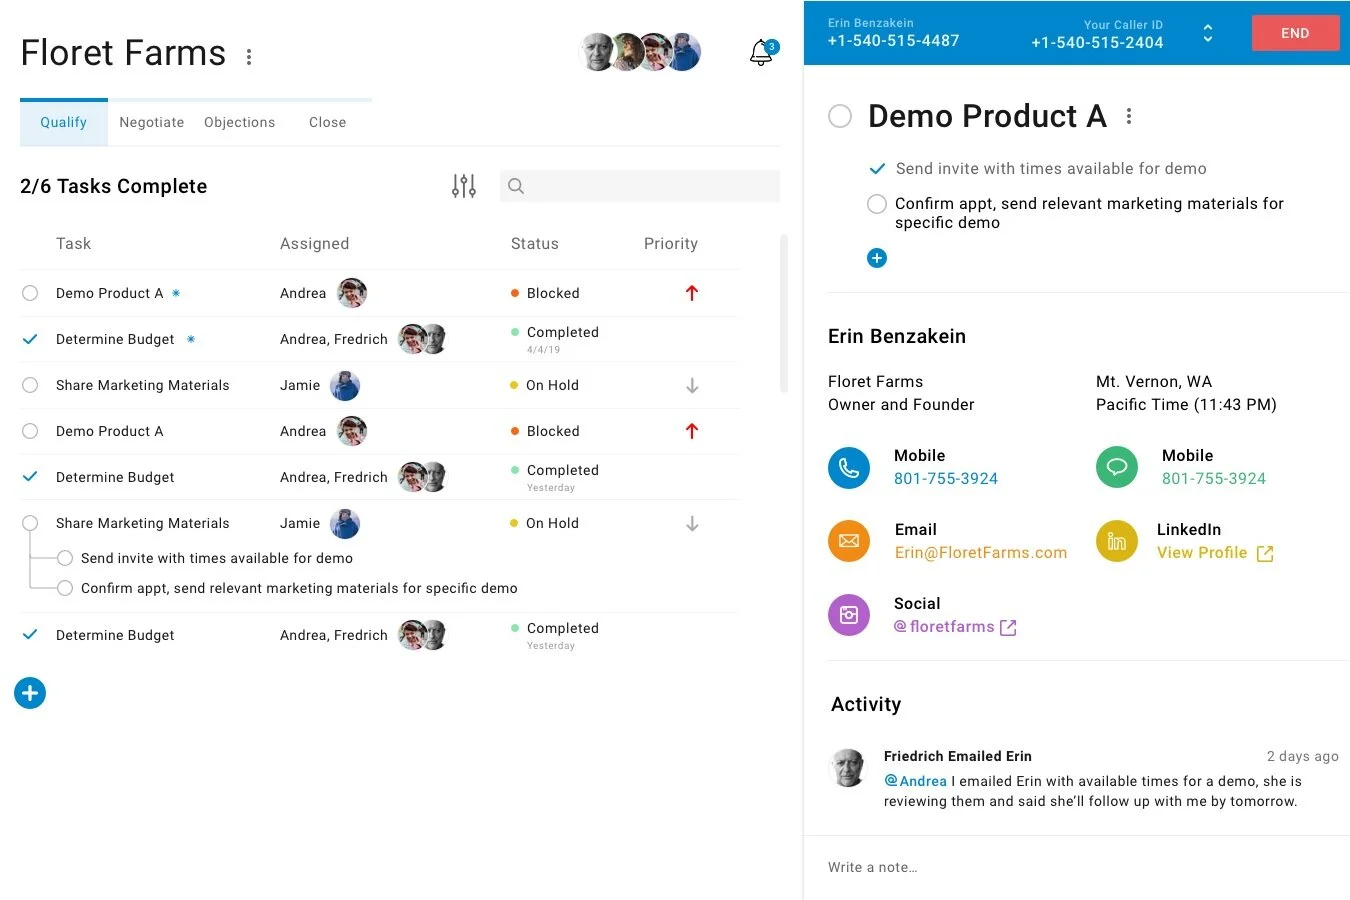Uncheck Send invite subtask in right panel
This screenshot has height=900, width=1350.
coord(877,169)
